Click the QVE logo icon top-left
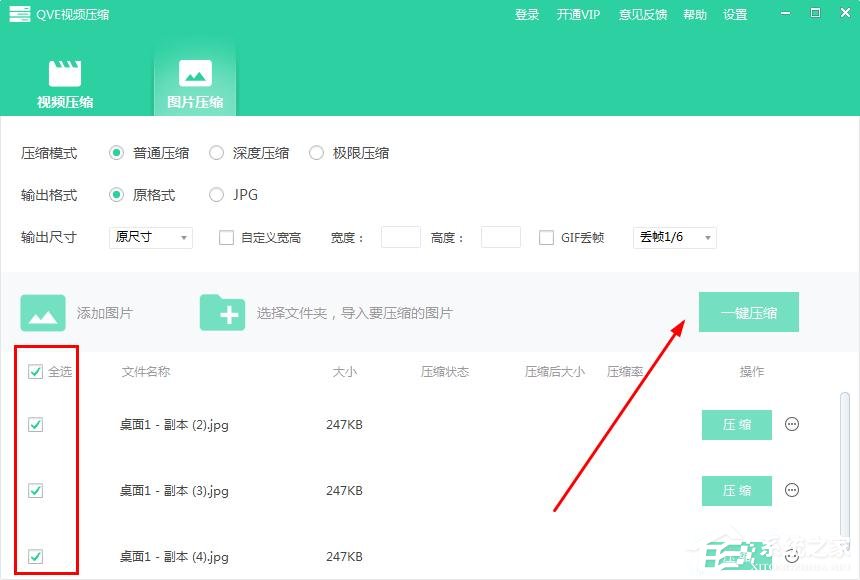The image size is (860, 580). 18,14
